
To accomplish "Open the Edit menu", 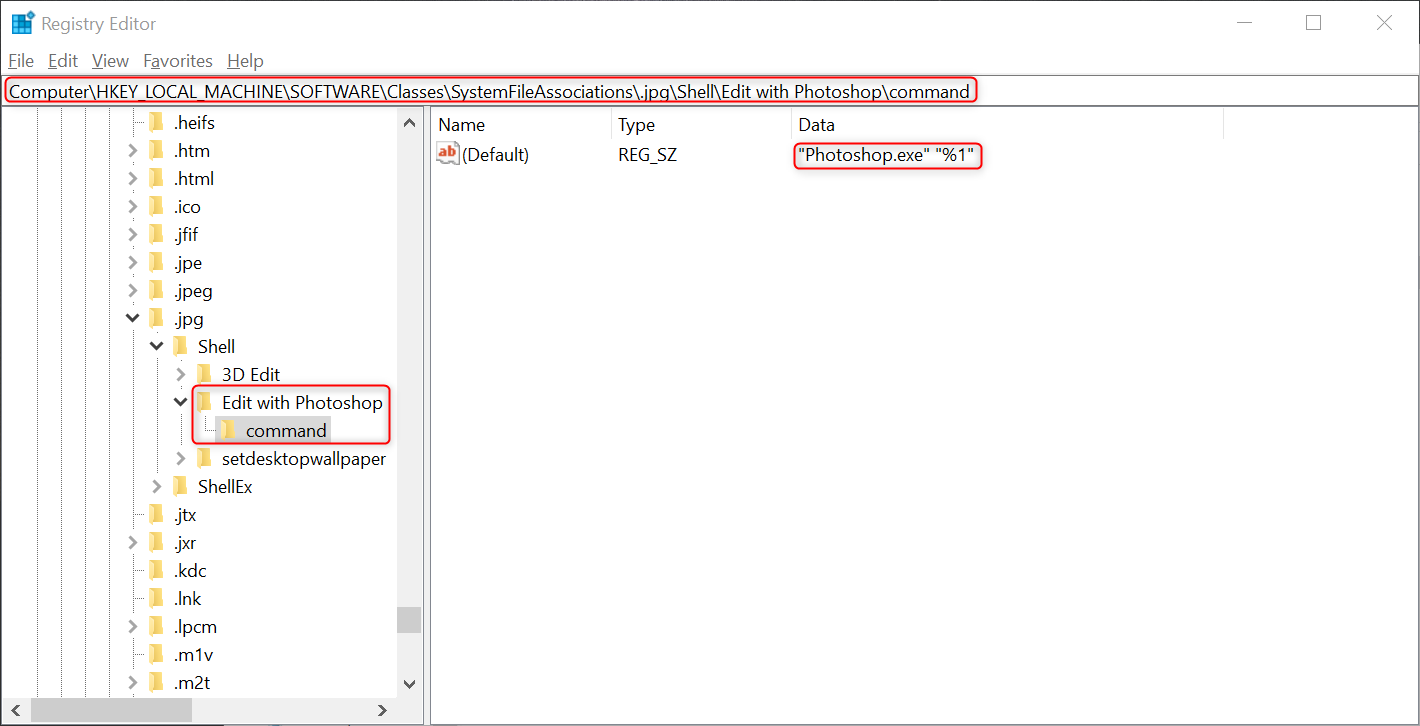I will (63, 61).
